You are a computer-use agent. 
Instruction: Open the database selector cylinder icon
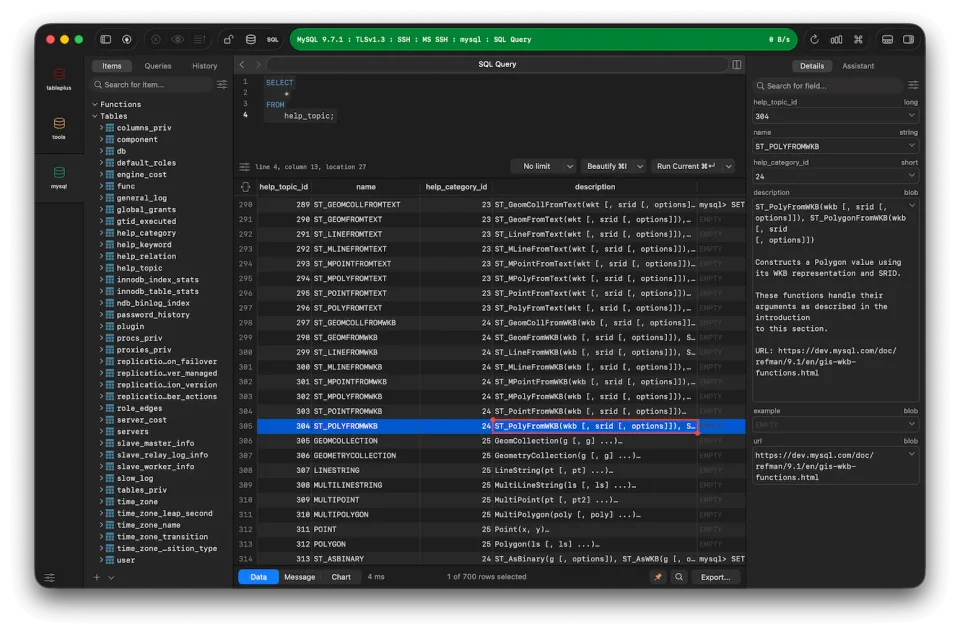[250, 39]
